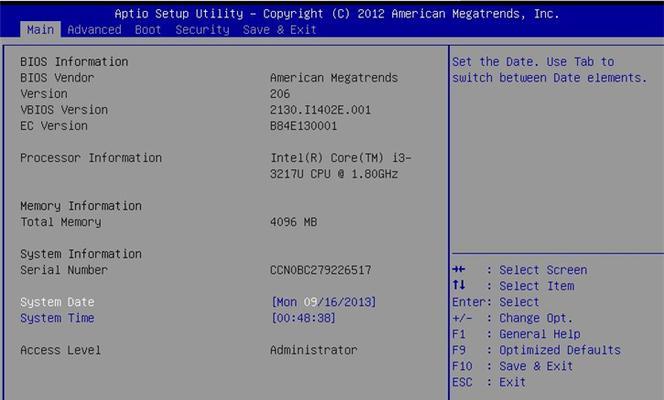This screenshot has height=400, width=664.
Task: Click the System Date value field
Action: [x=324, y=302]
